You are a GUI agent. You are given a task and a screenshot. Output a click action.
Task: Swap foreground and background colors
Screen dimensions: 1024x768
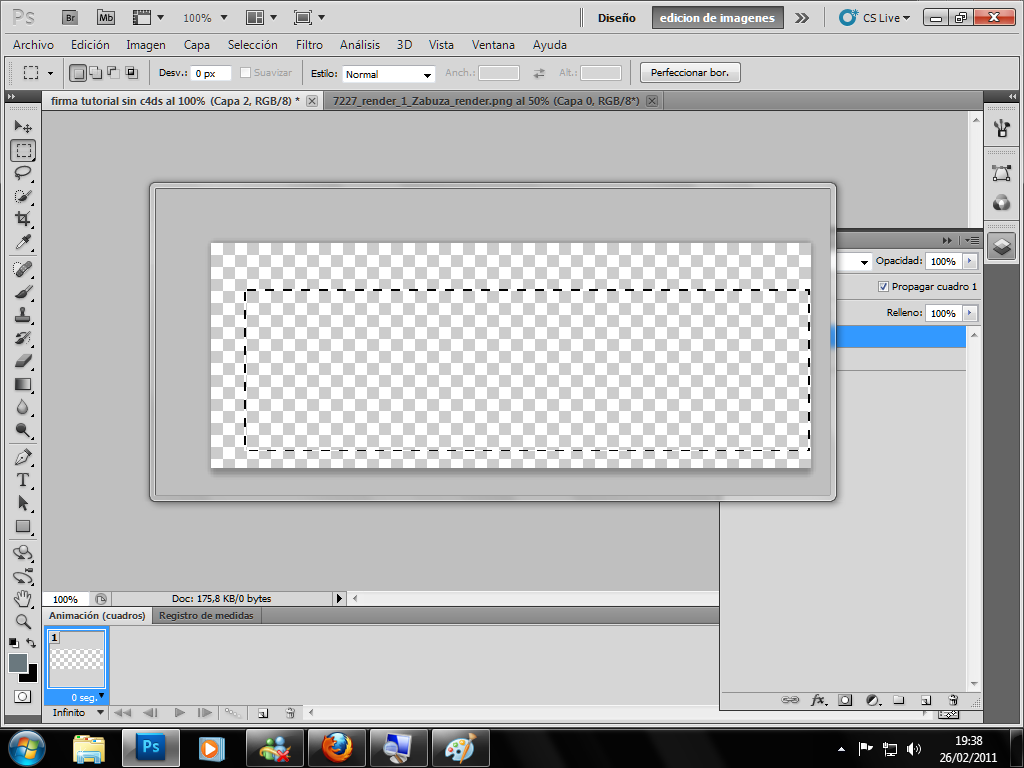coord(31,643)
